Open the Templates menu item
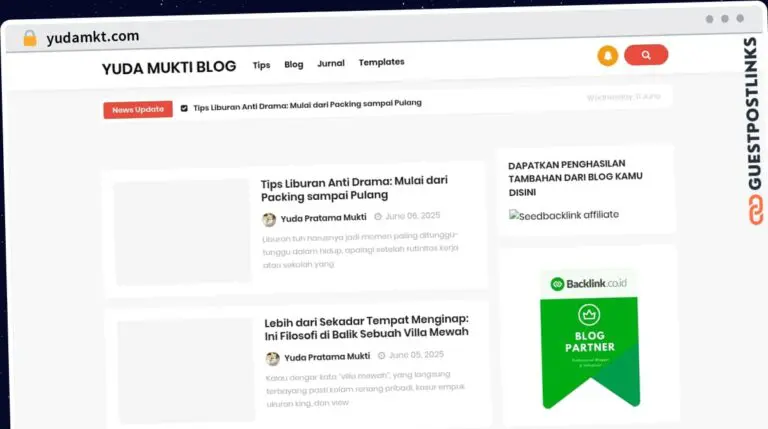768x429 pixels. click(x=382, y=62)
